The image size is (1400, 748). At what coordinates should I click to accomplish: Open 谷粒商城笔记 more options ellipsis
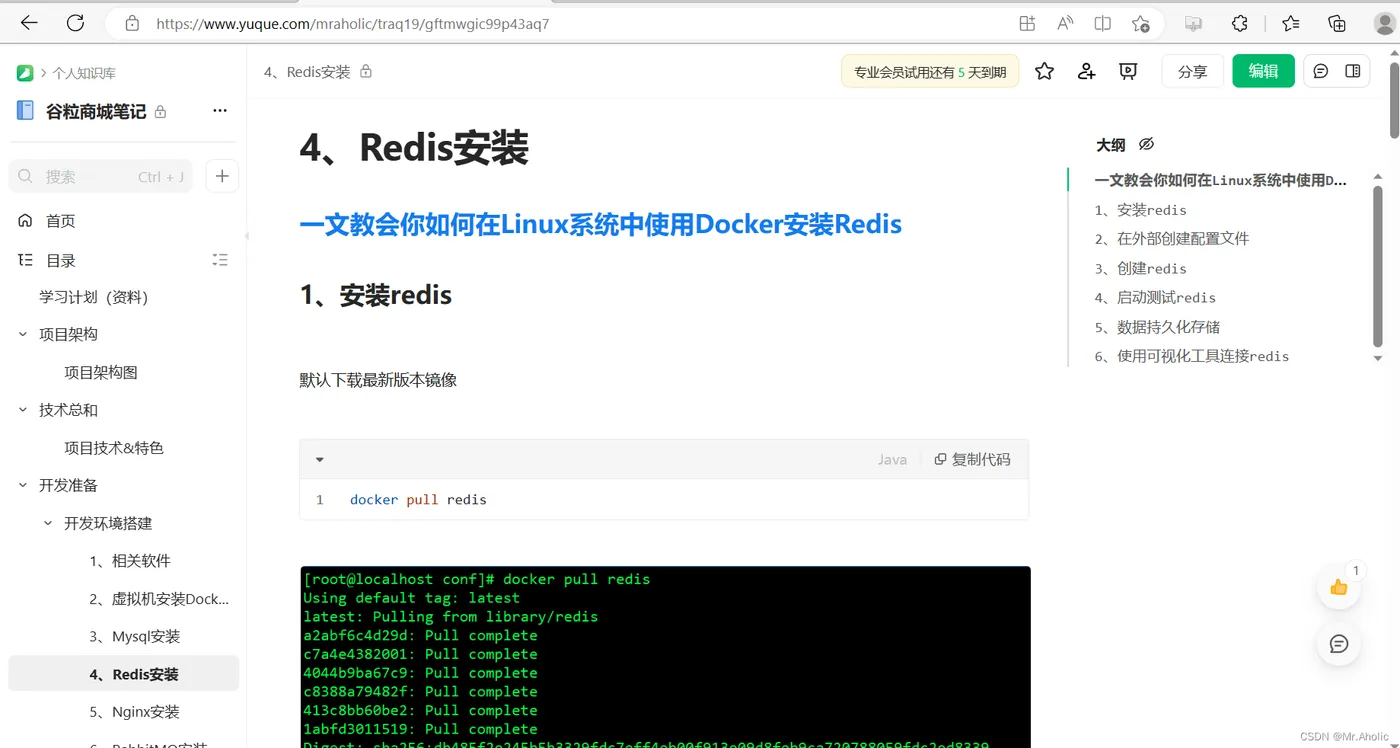pyautogui.click(x=220, y=111)
